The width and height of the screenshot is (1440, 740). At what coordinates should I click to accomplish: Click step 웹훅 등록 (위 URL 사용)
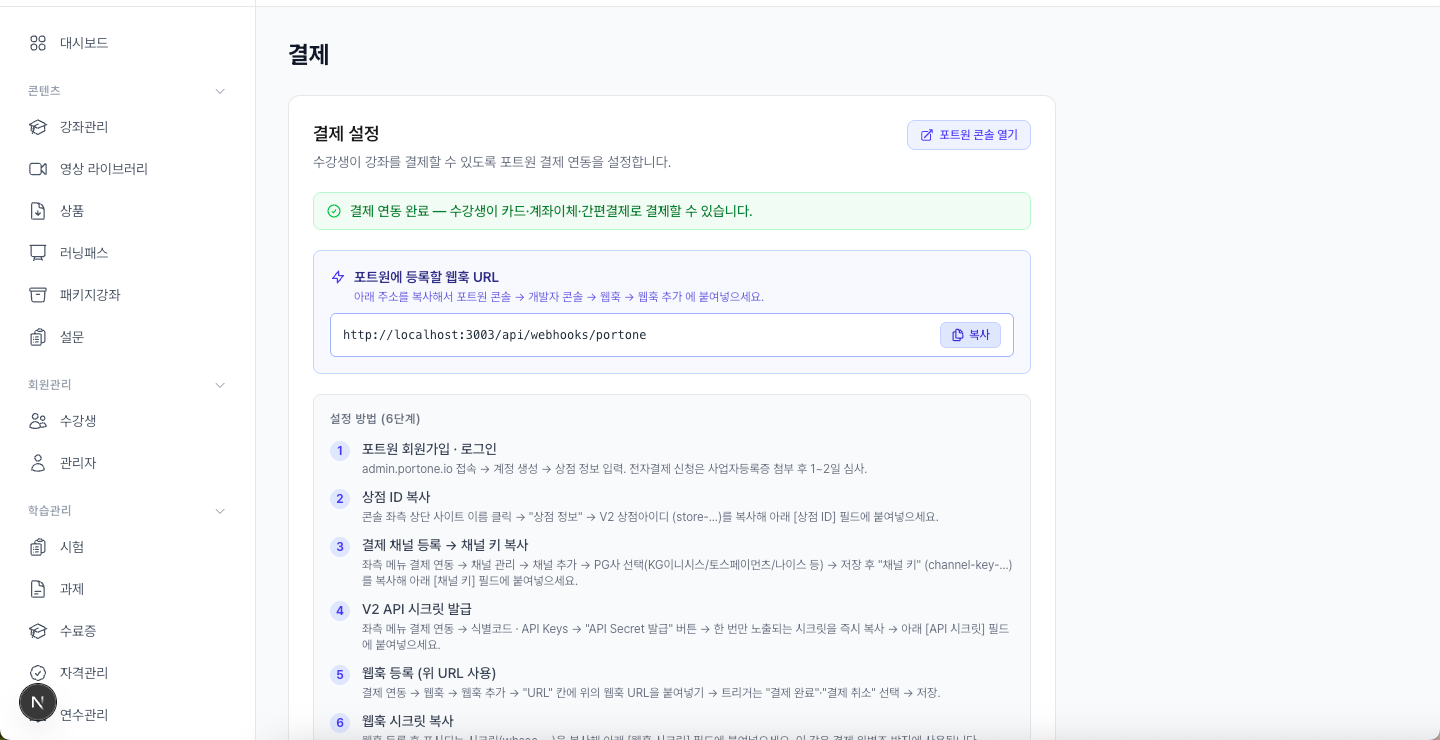pos(429,673)
